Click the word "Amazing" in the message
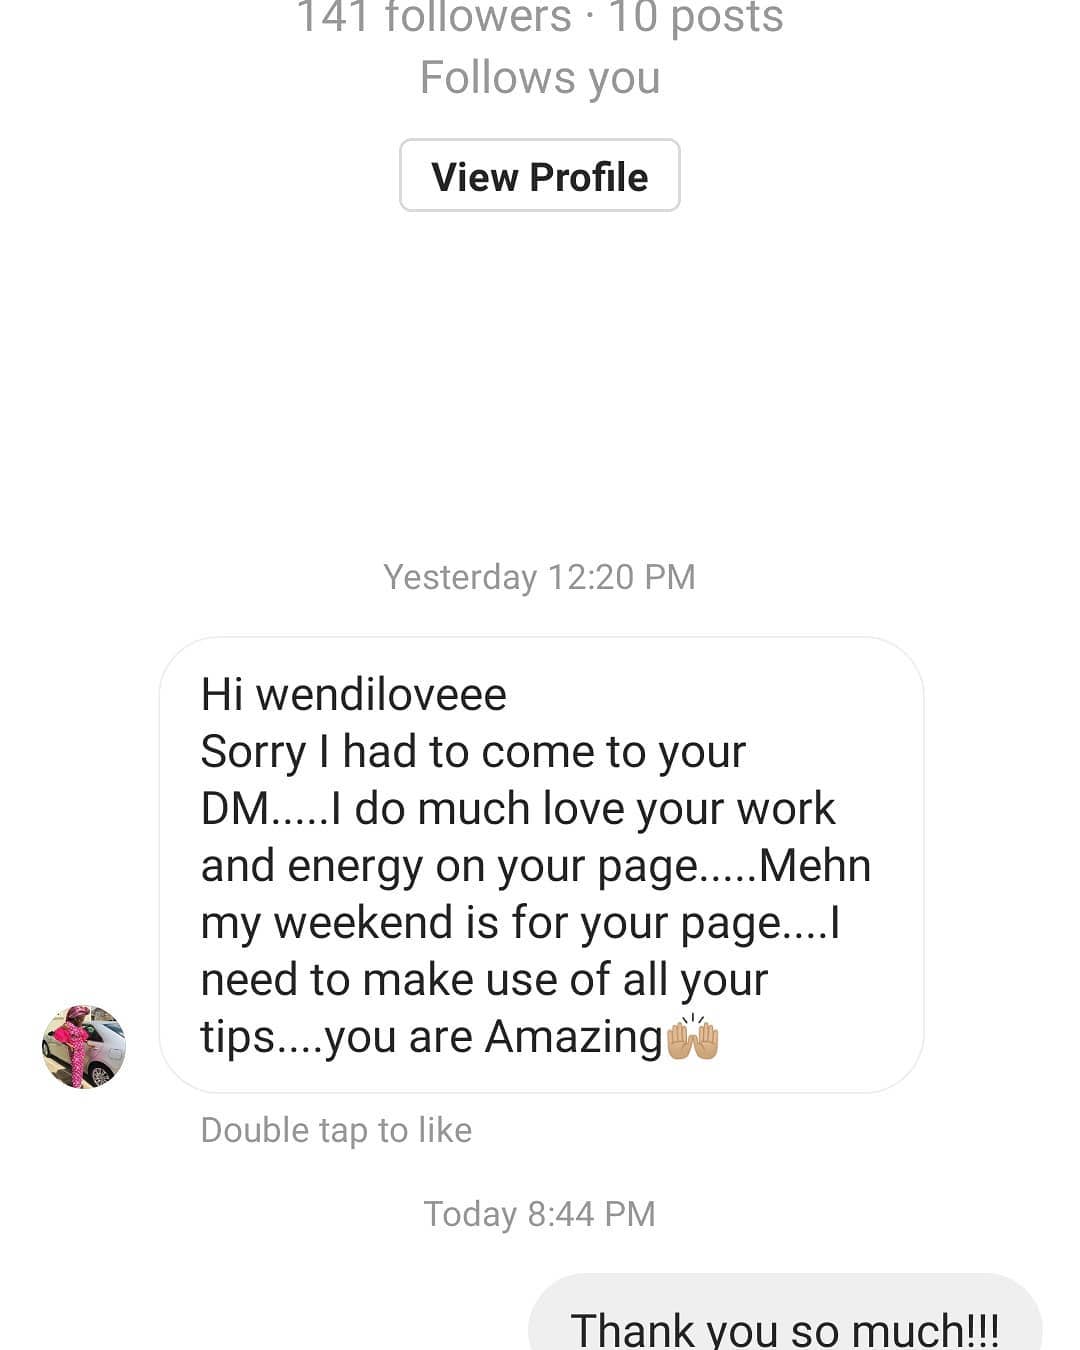 pos(574,1037)
